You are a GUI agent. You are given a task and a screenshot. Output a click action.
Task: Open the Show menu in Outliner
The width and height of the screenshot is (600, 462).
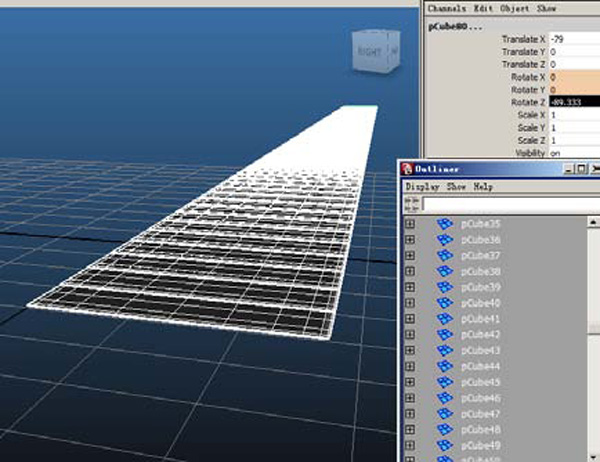pyautogui.click(x=457, y=187)
